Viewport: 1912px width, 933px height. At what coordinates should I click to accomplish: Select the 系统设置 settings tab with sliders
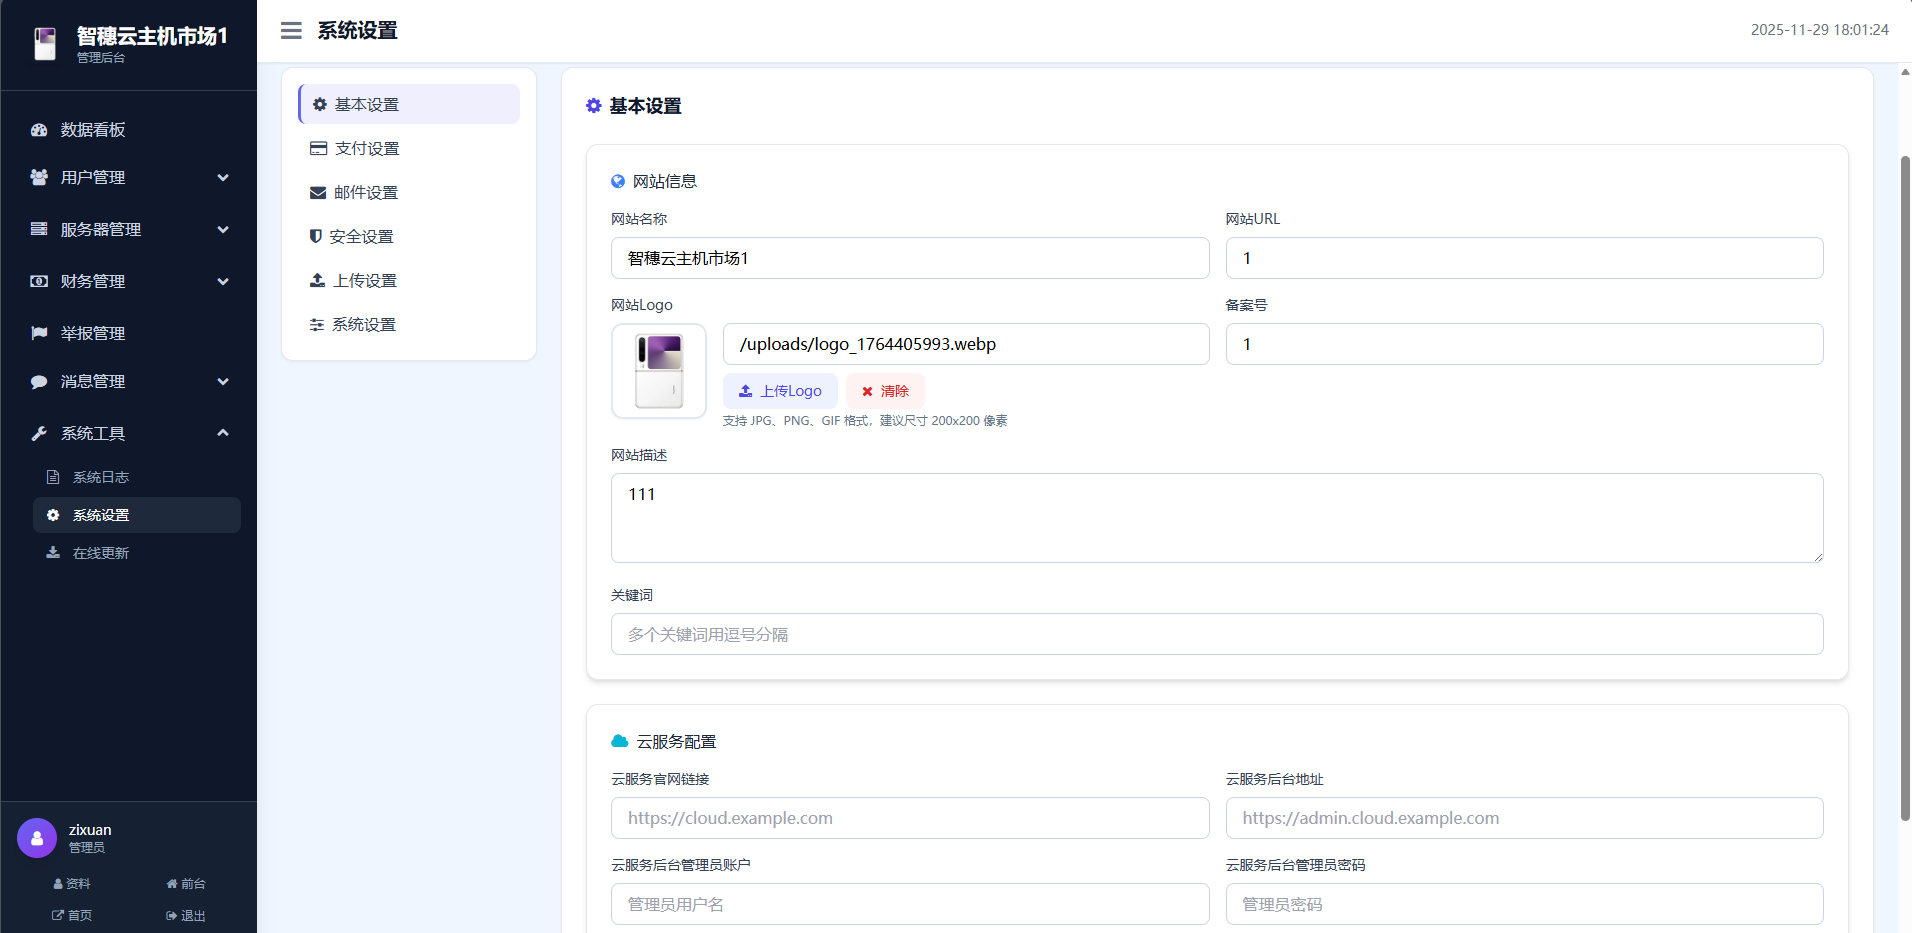pos(363,325)
